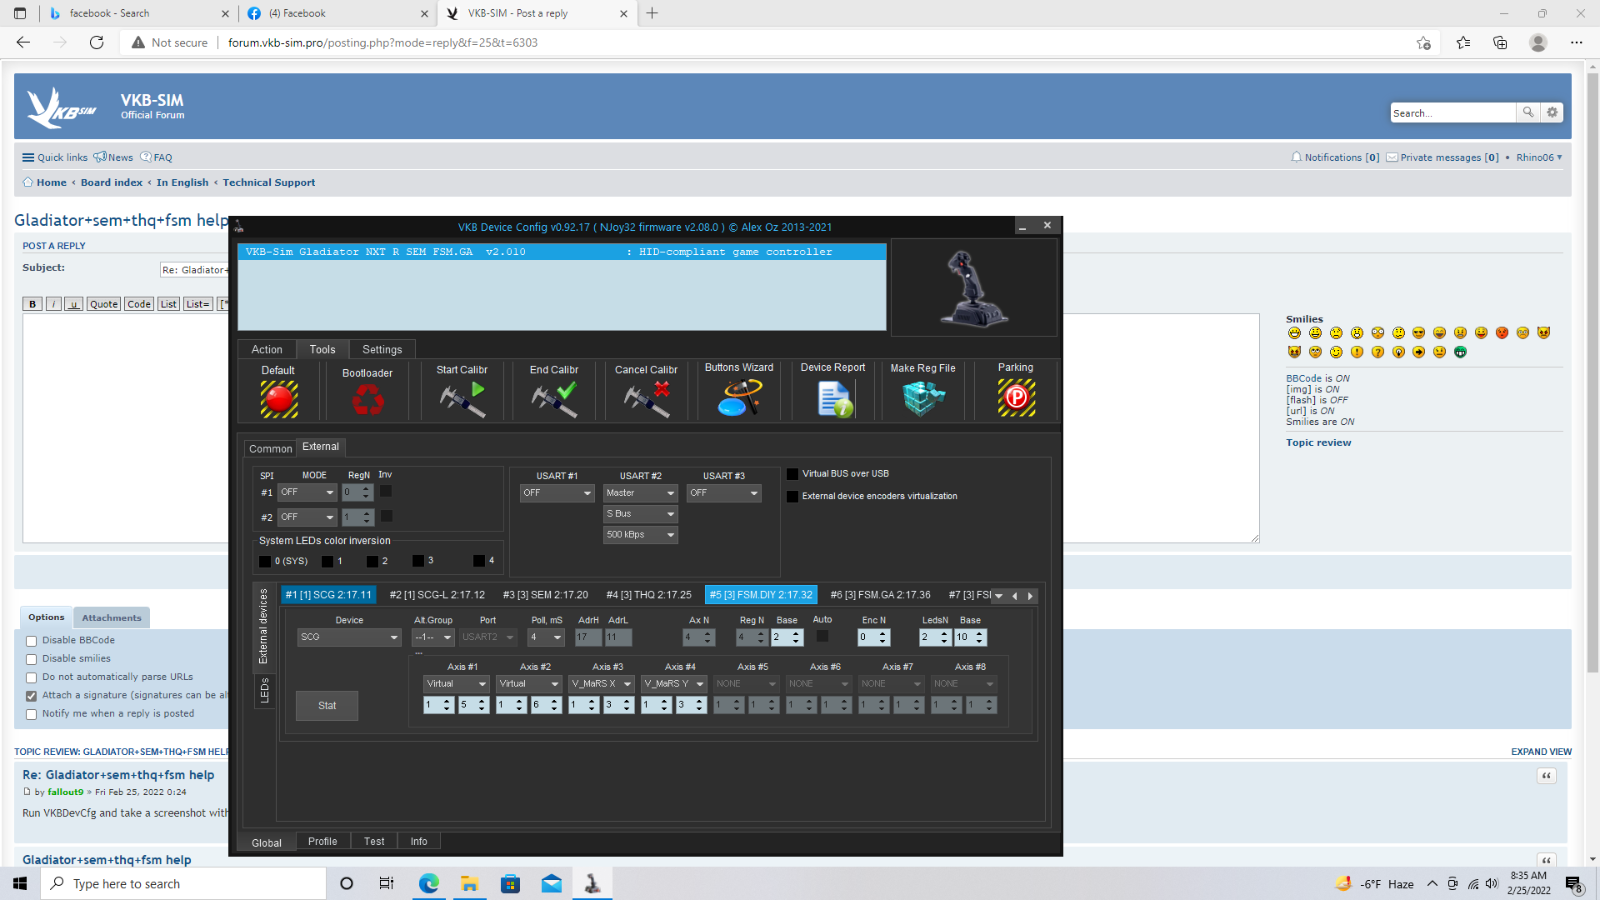The image size is (1600, 900).
Task: Activate the Parking function icon
Action: coord(1016,398)
